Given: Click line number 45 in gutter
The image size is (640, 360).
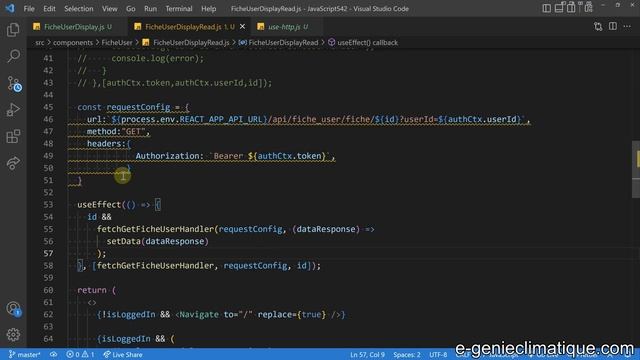Looking at the screenshot, I should click(48, 107).
